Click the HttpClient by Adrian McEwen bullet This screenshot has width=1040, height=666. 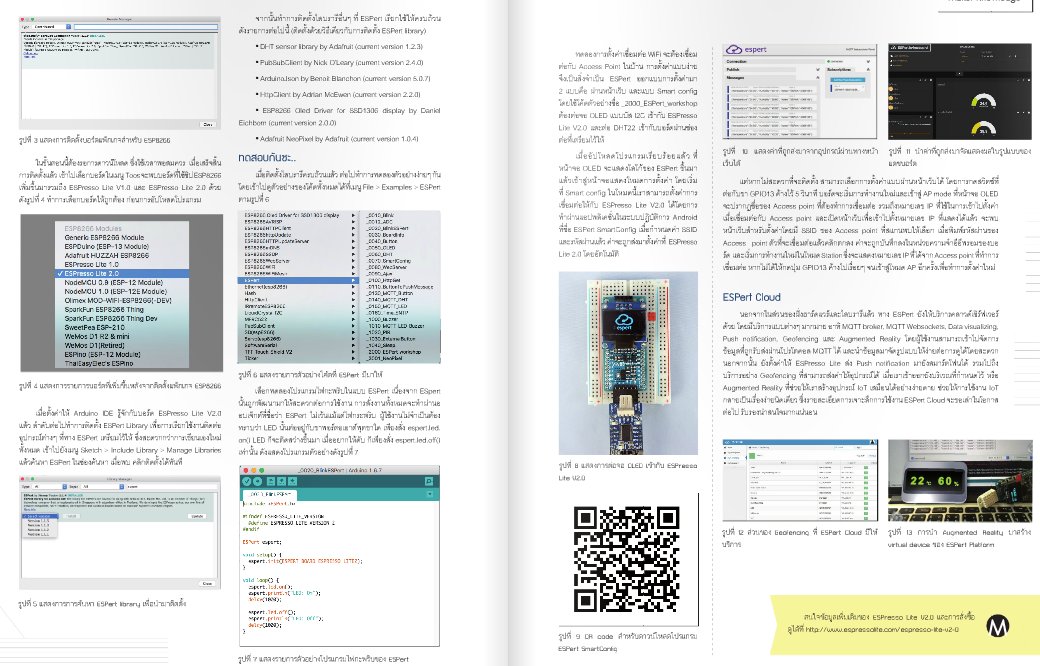pyautogui.click(x=340, y=94)
